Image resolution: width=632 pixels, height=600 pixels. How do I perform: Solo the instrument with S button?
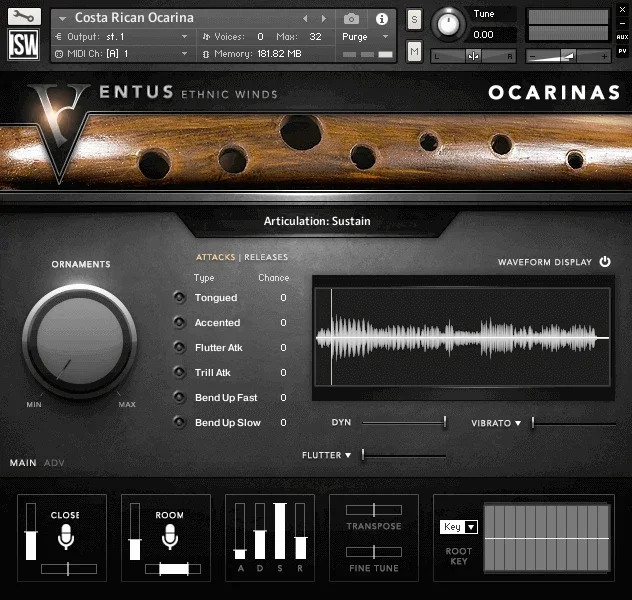(x=414, y=19)
